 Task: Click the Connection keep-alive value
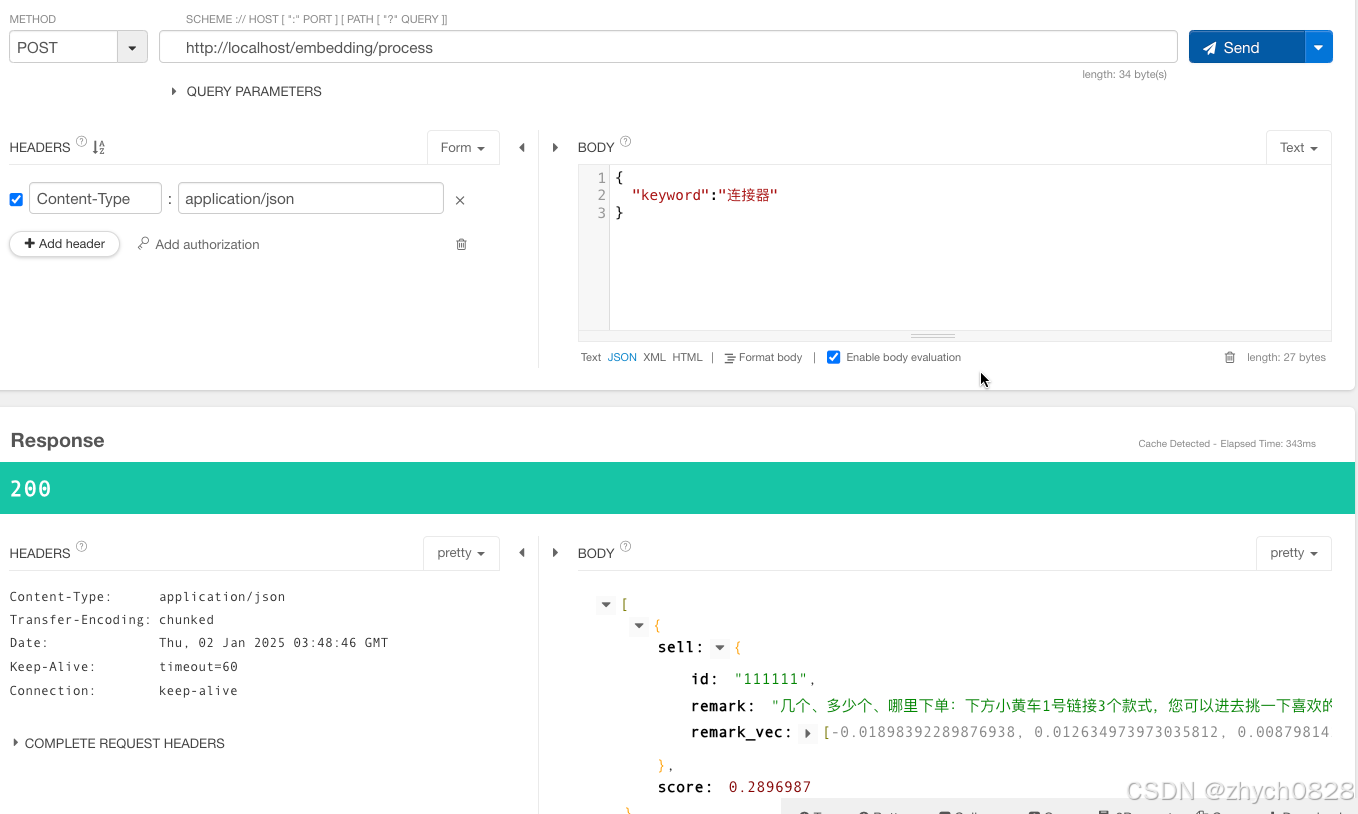(198, 691)
